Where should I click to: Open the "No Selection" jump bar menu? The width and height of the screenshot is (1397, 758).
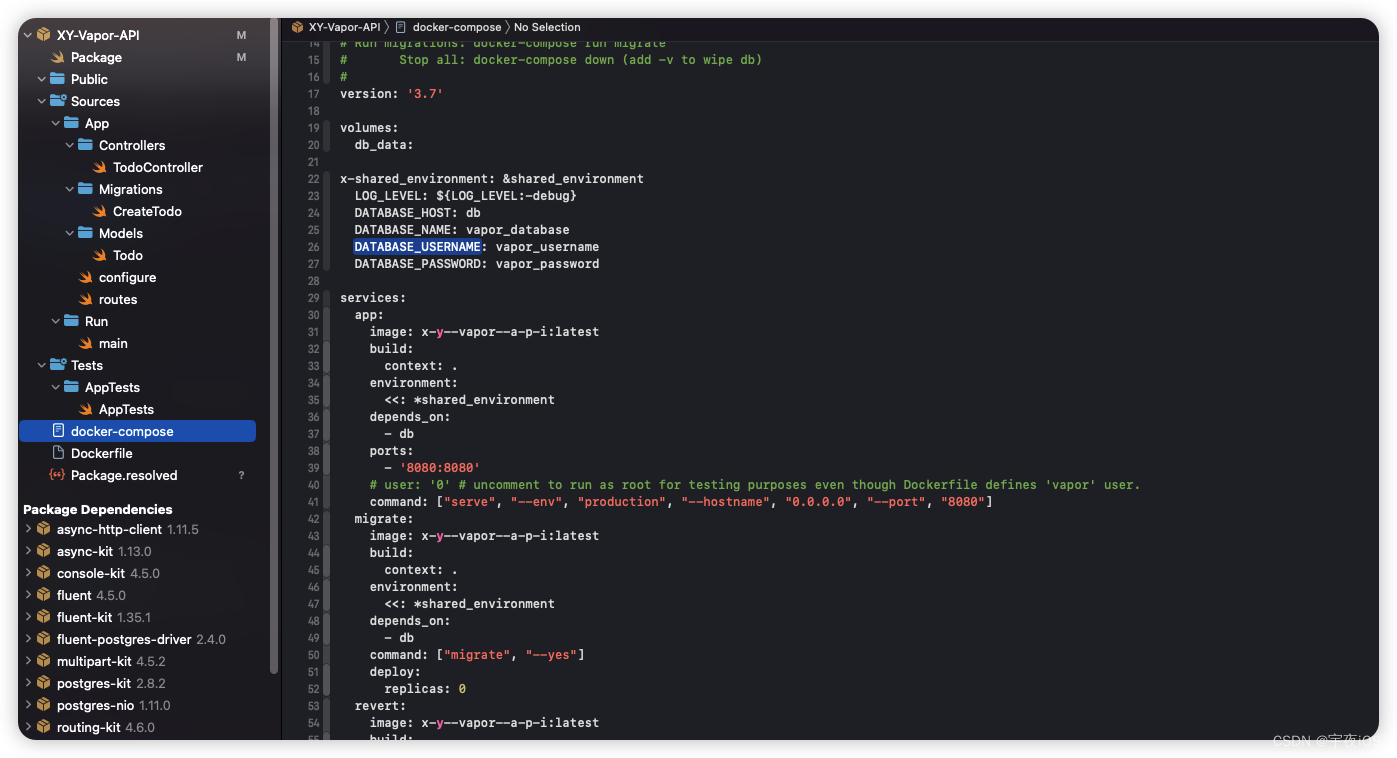point(547,27)
